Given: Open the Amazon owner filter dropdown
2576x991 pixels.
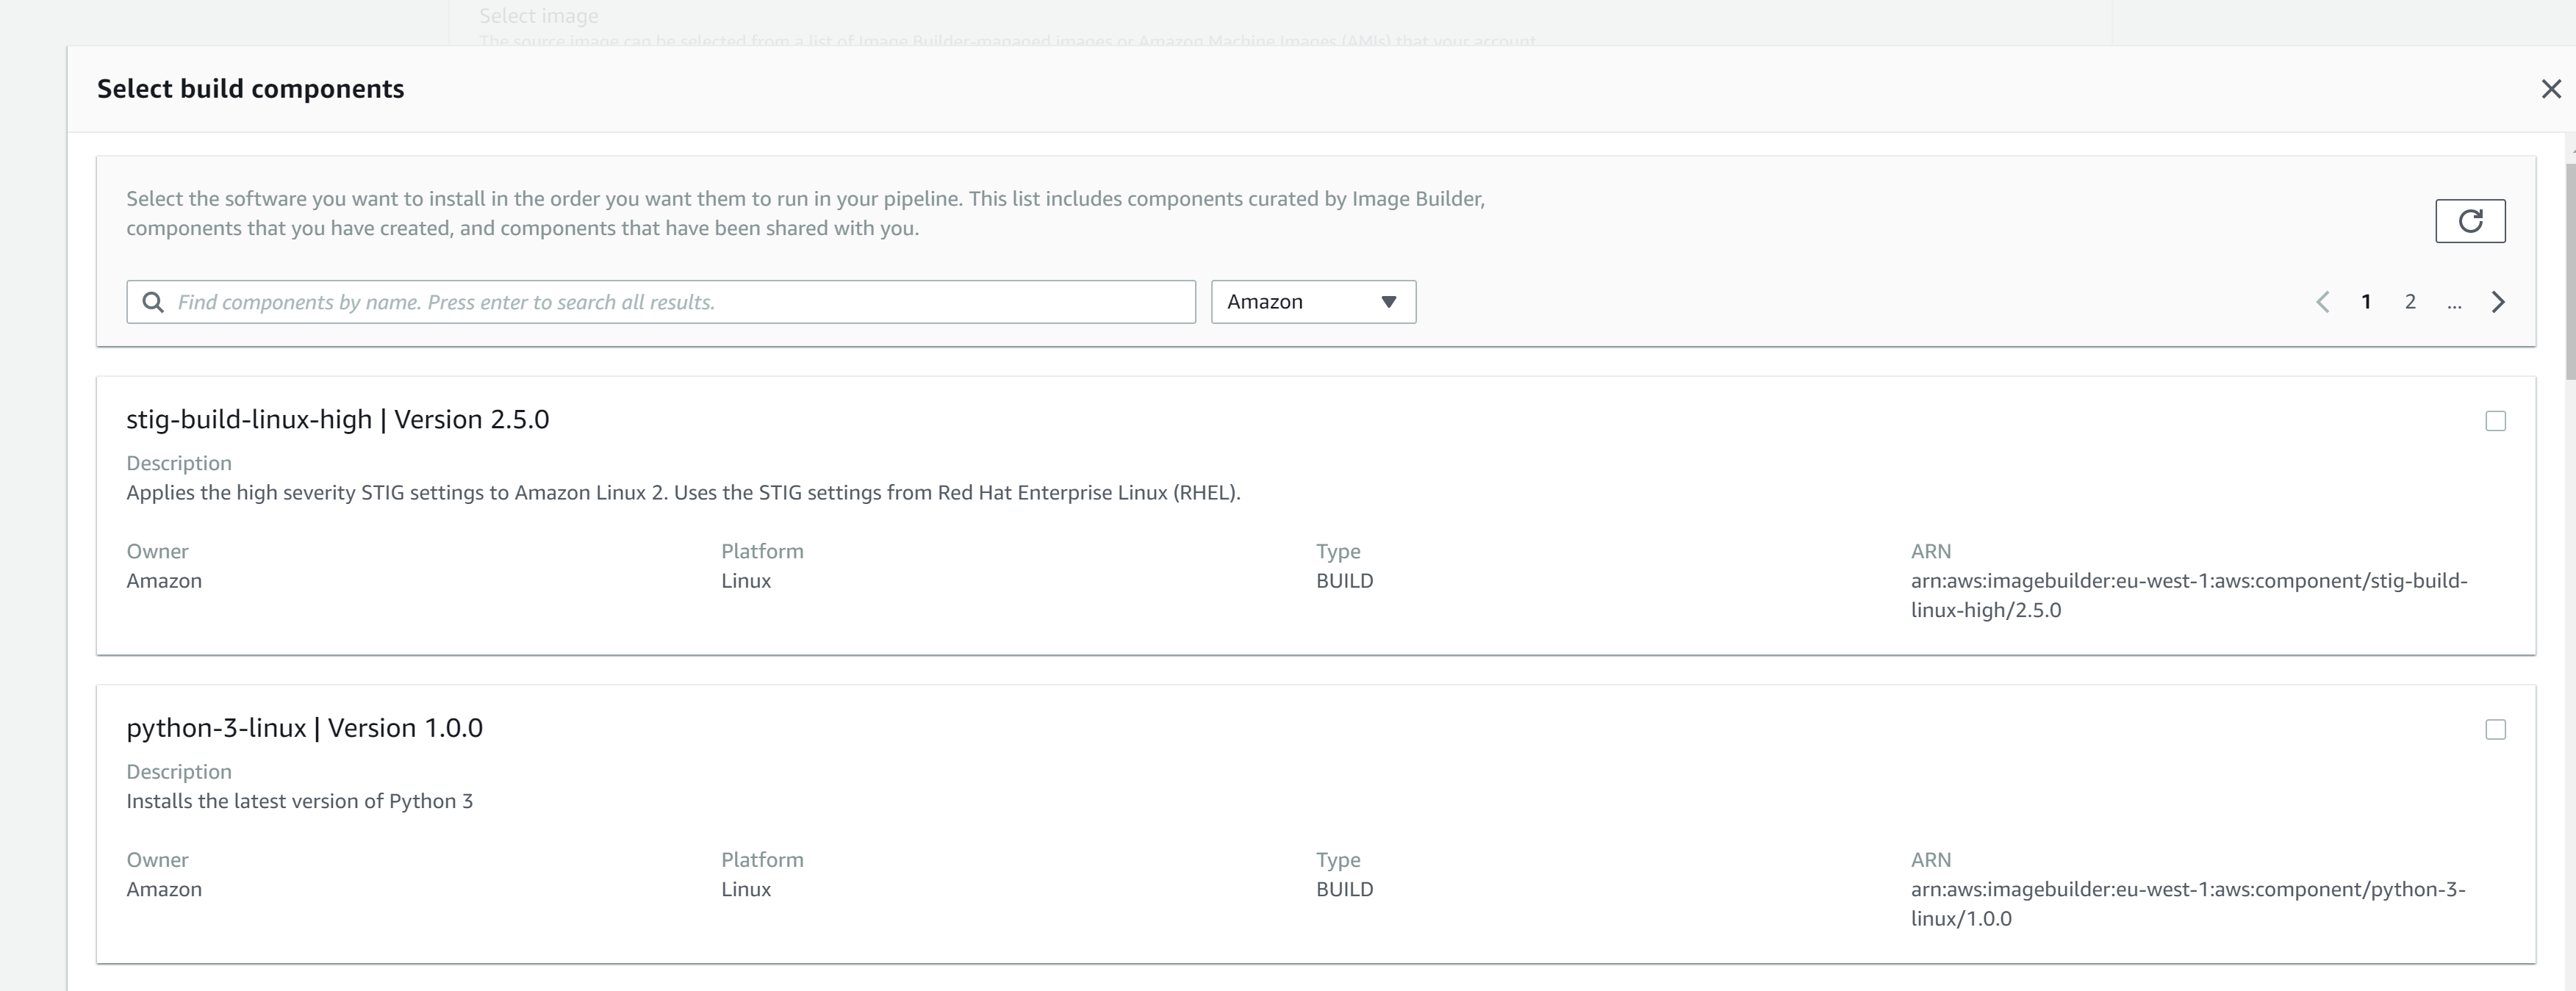Looking at the screenshot, I should pos(1313,302).
